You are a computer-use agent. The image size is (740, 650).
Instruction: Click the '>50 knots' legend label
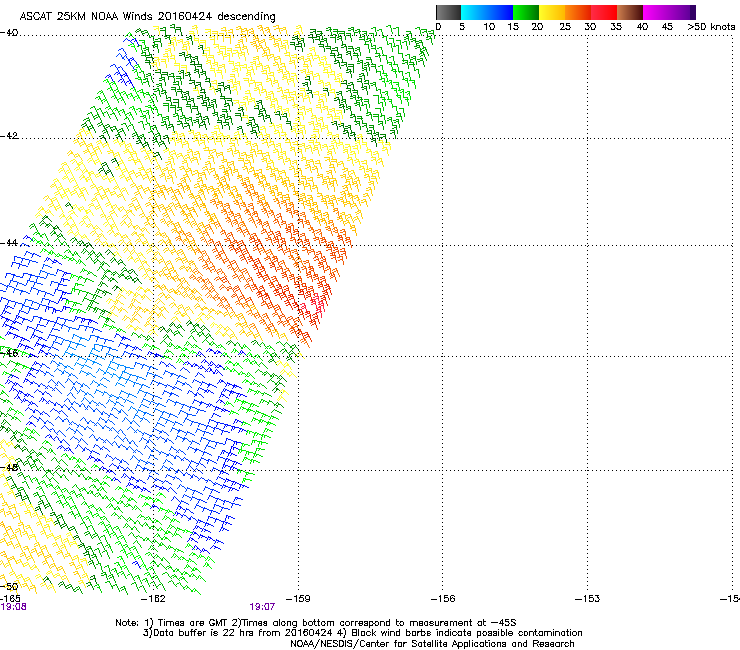tap(711, 27)
